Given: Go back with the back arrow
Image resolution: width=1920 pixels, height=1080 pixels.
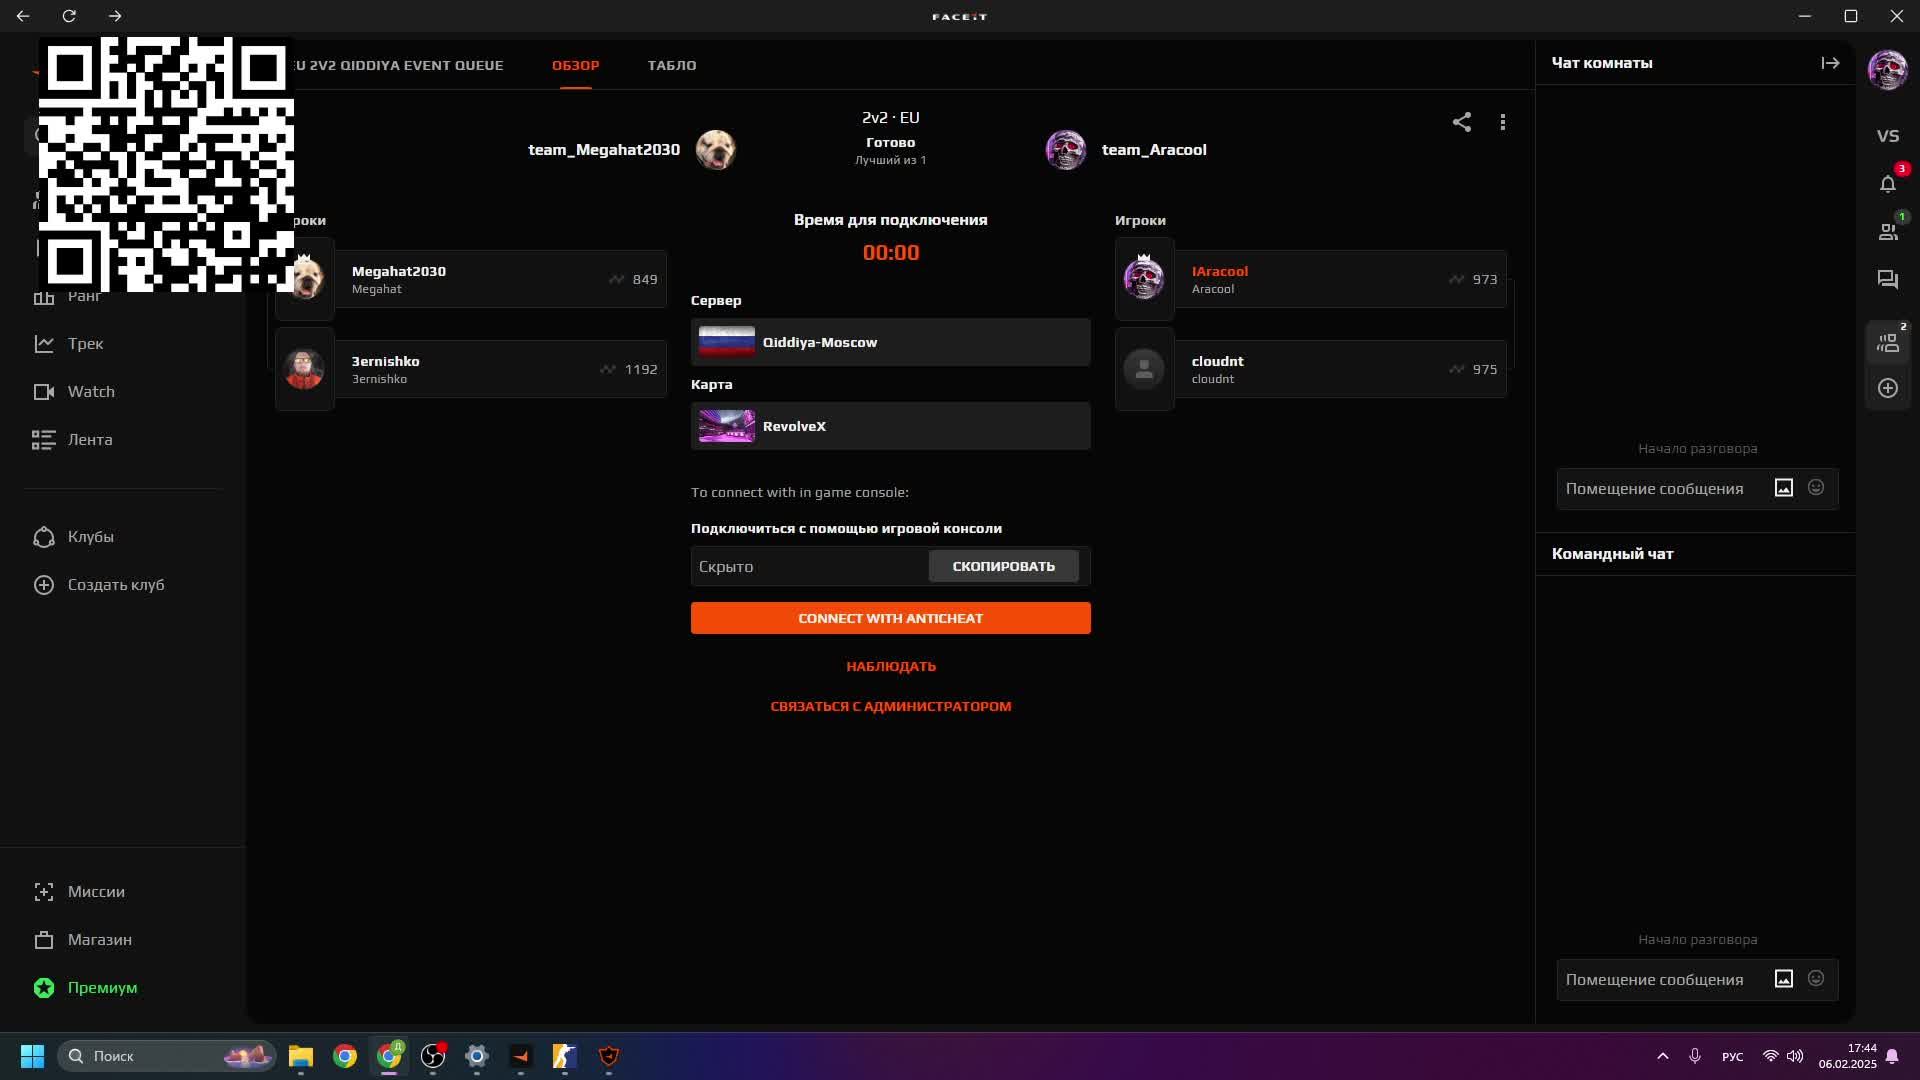Looking at the screenshot, I should 23,16.
